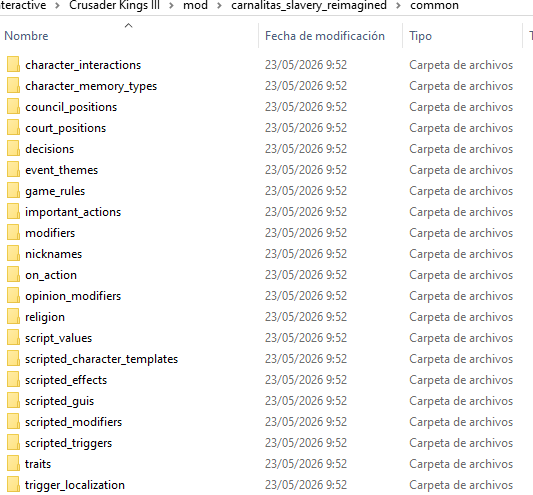Select the council_positions folder name

71,107
